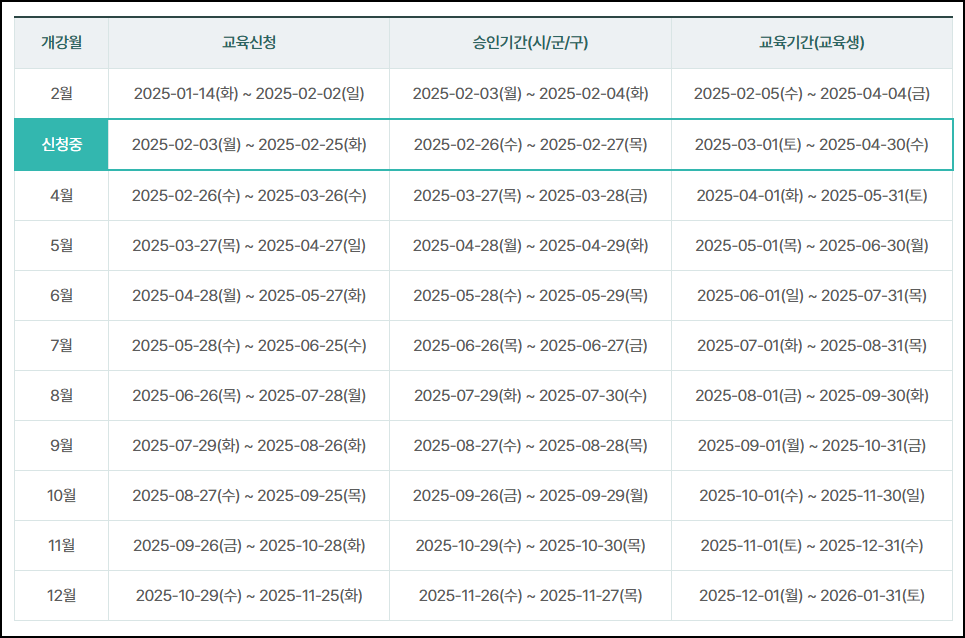The height and width of the screenshot is (638, 965).
Task: Select the 5월 row label
Action: click(x=62, y=245)
